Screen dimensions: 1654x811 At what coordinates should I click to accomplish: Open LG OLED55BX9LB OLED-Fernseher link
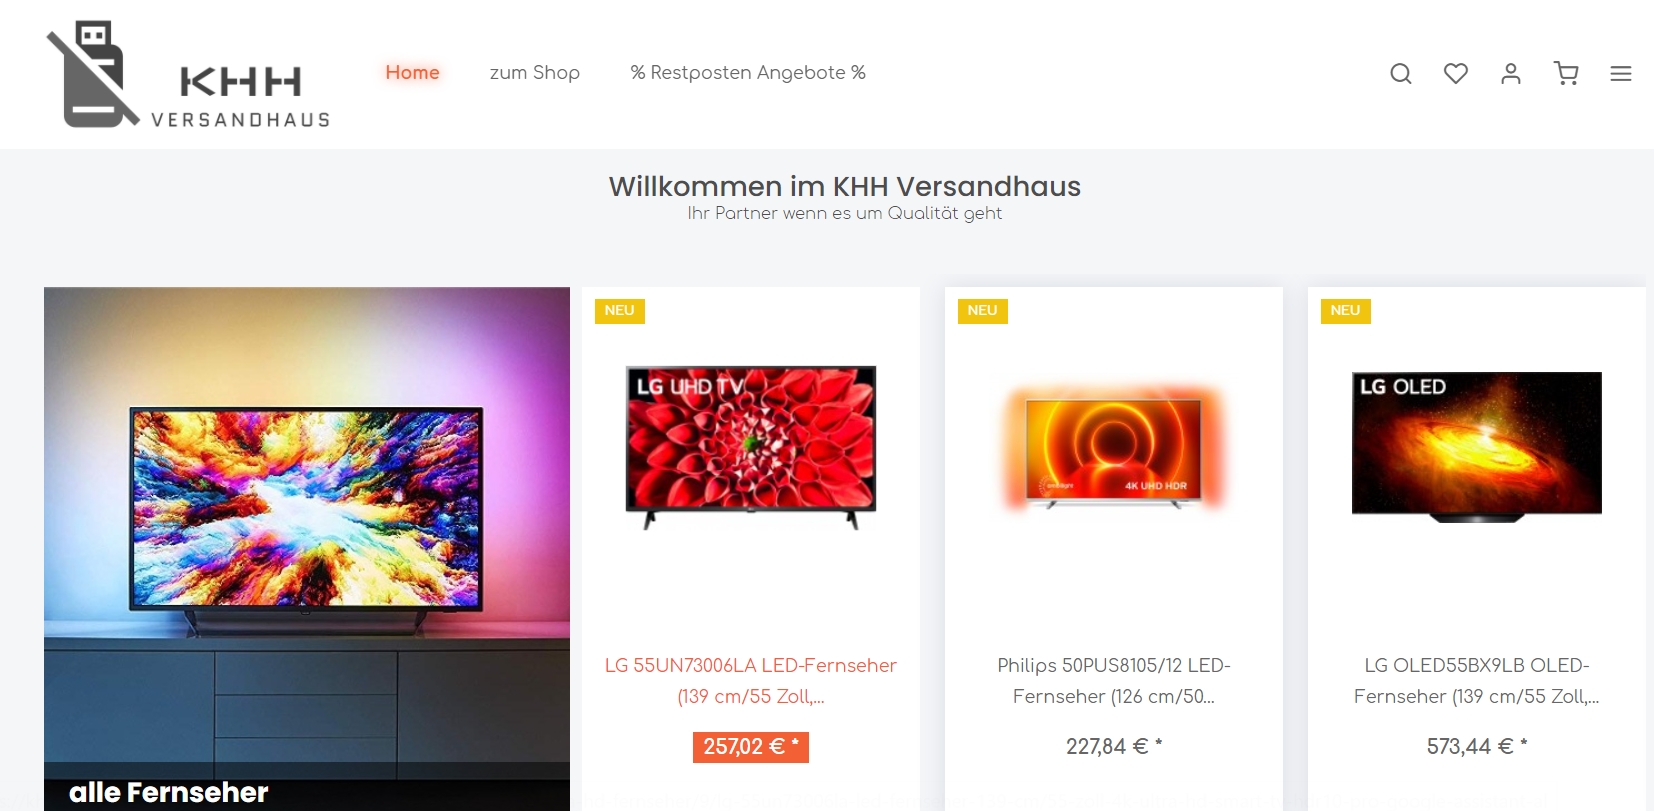click(x=1476, y=681)
